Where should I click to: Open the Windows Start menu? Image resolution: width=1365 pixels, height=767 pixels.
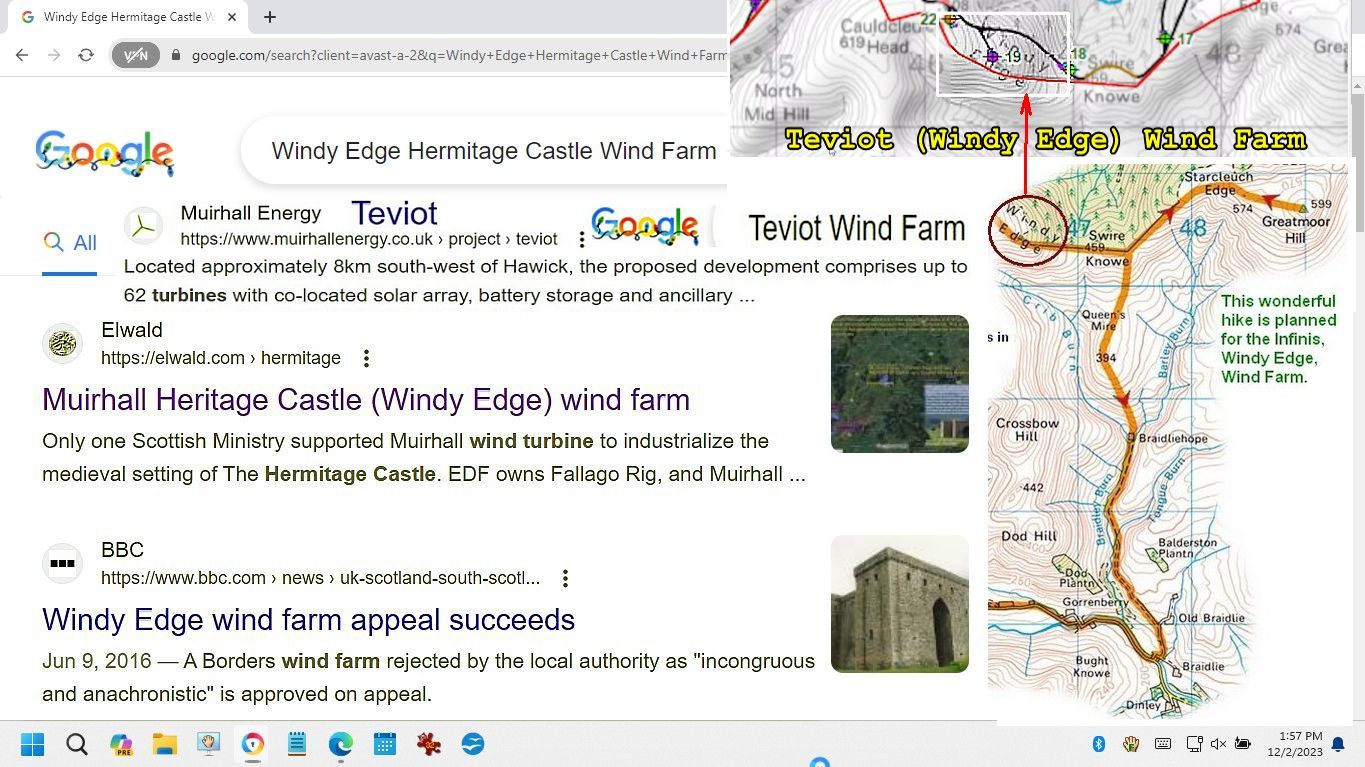pos(33,744)
